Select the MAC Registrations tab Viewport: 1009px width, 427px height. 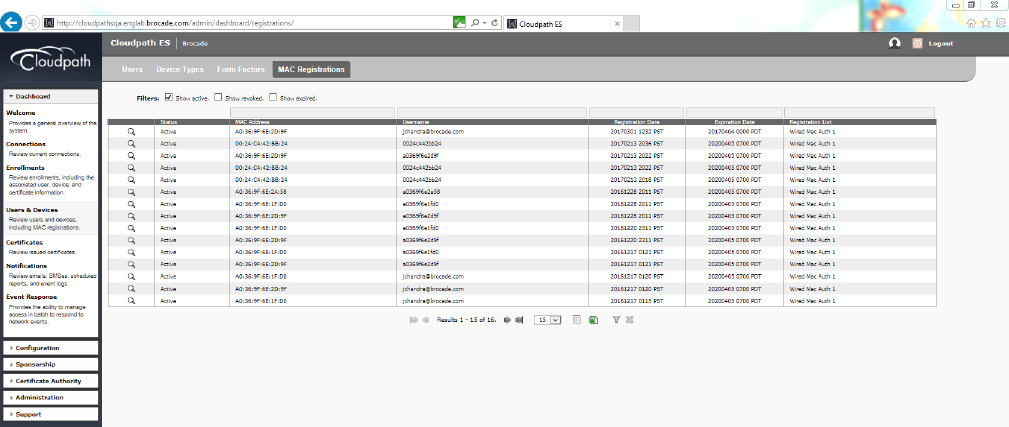311,69
